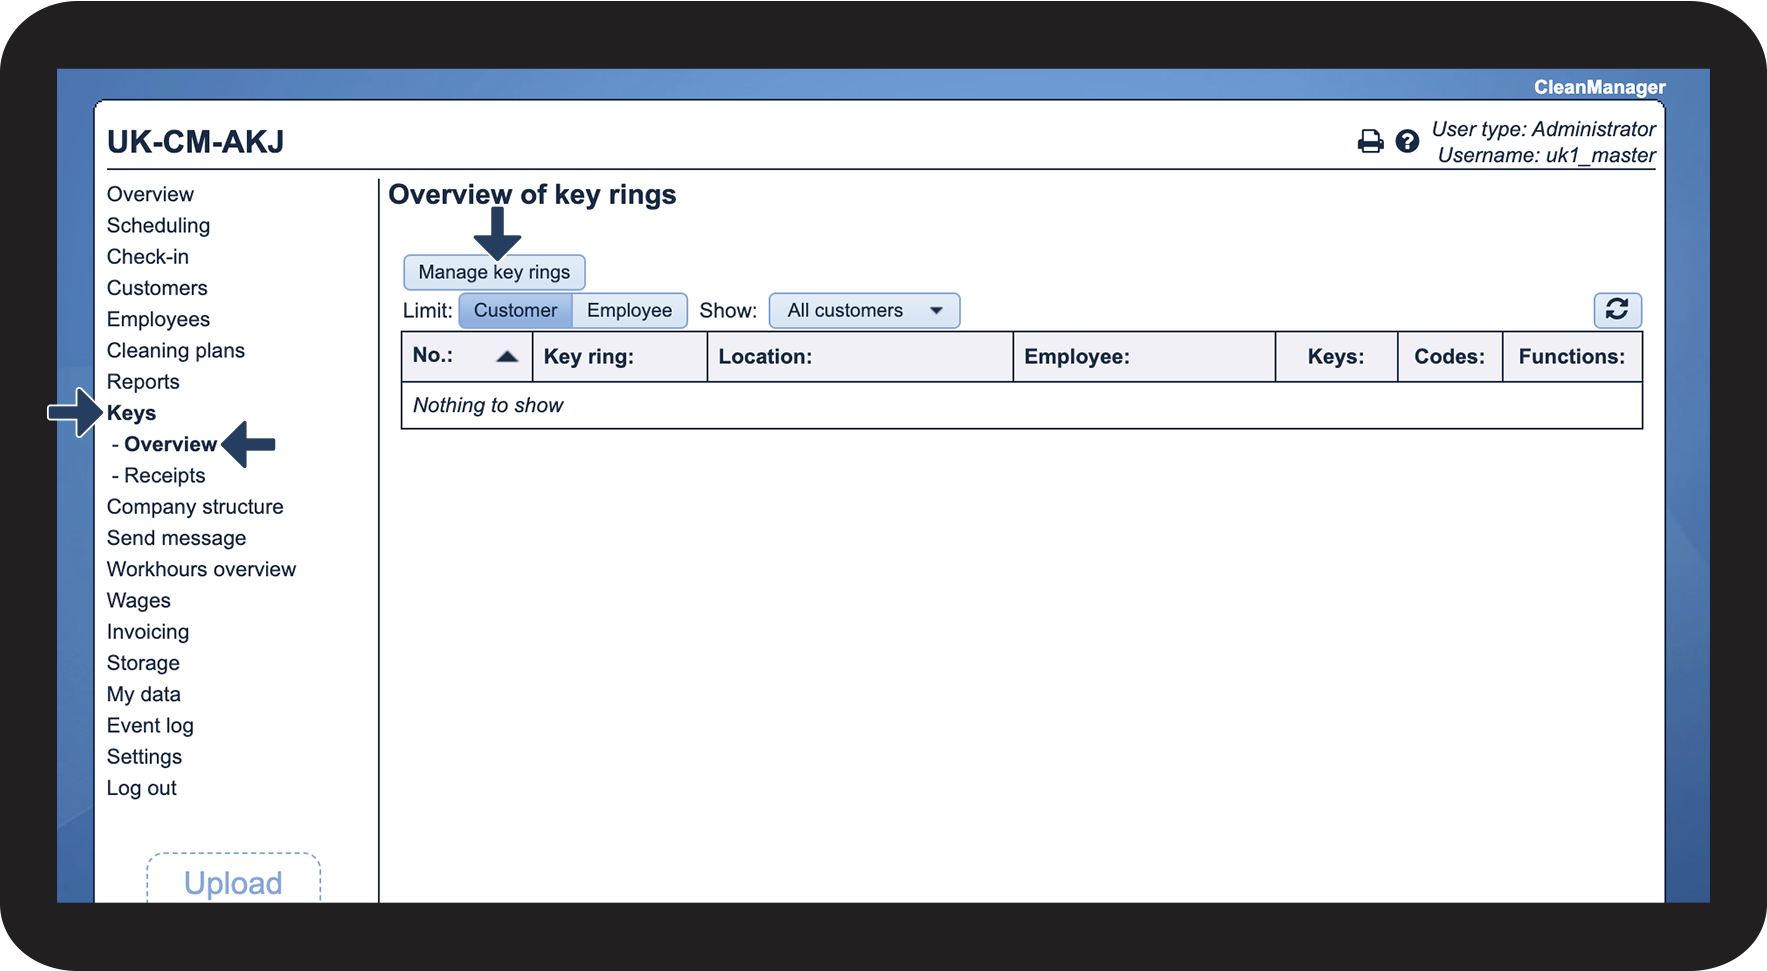Open Keys Overview submenu item
Image resolution: width=1767 pixels, height=971 pixels.
[x=170, y=444]
